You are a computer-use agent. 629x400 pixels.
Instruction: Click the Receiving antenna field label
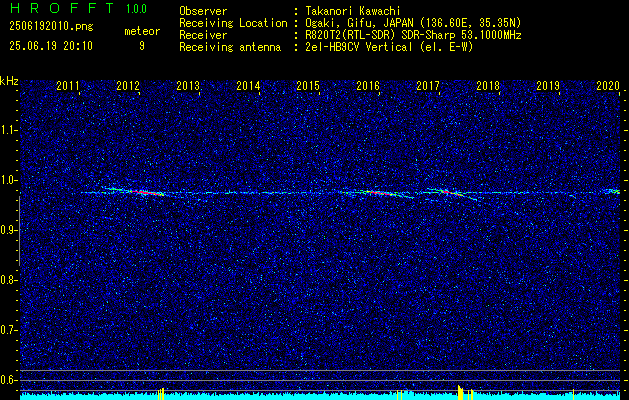click(x=230, y=47)
